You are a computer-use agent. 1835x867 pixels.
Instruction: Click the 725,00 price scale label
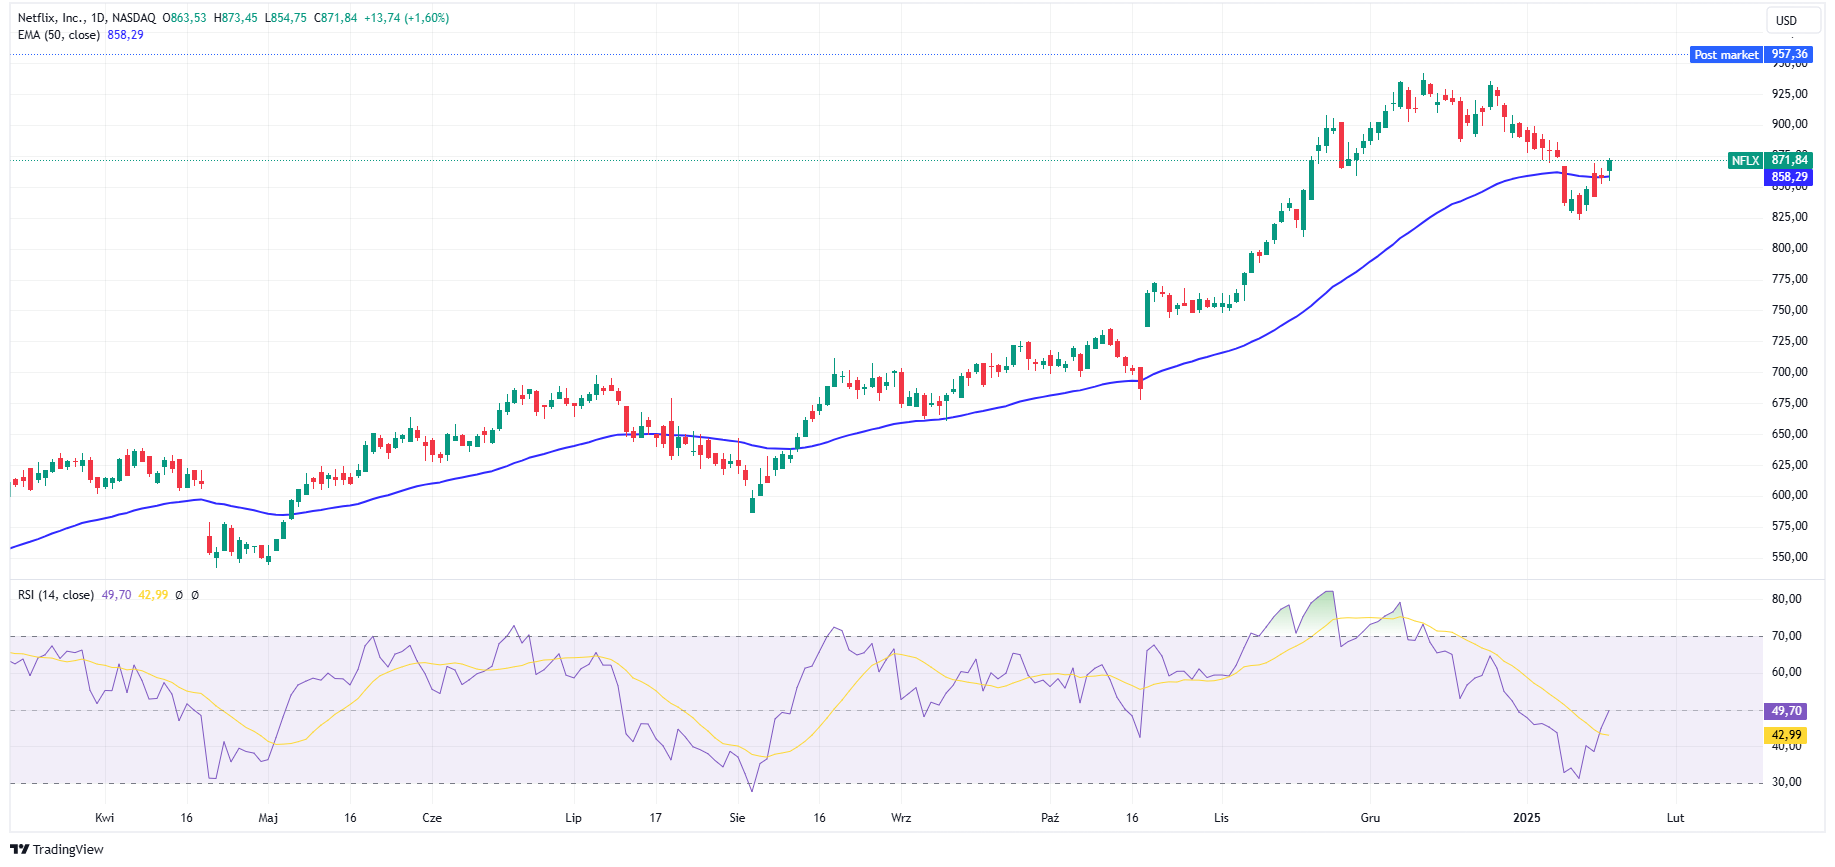click(1789, 341)
